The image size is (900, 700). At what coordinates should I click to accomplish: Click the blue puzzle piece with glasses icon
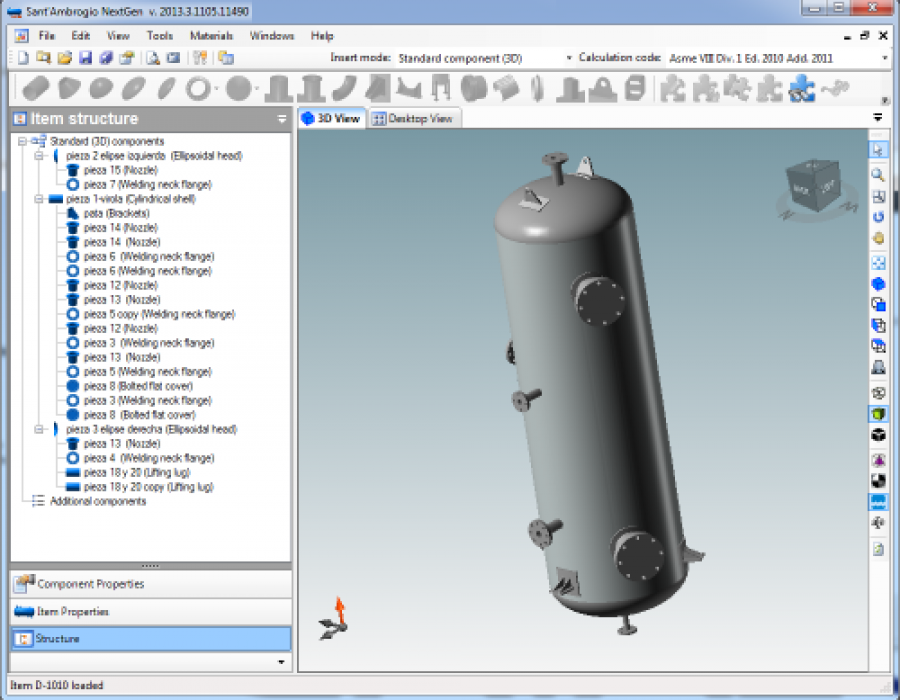click(x=802, y=89)
